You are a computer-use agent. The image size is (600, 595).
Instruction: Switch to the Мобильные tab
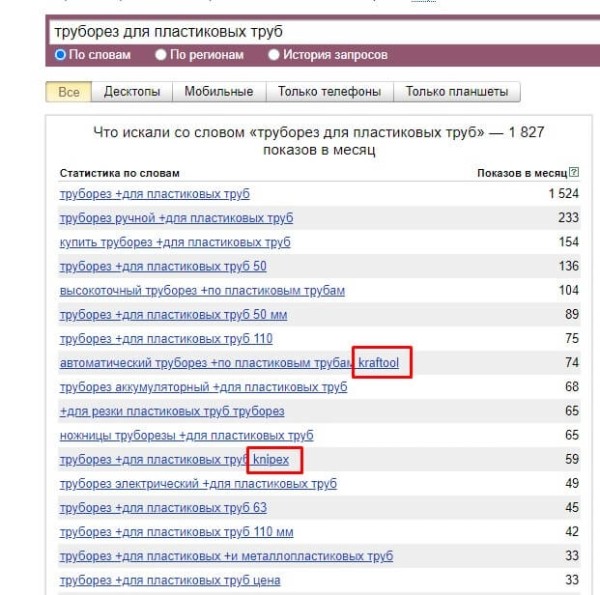coord(218,92)
